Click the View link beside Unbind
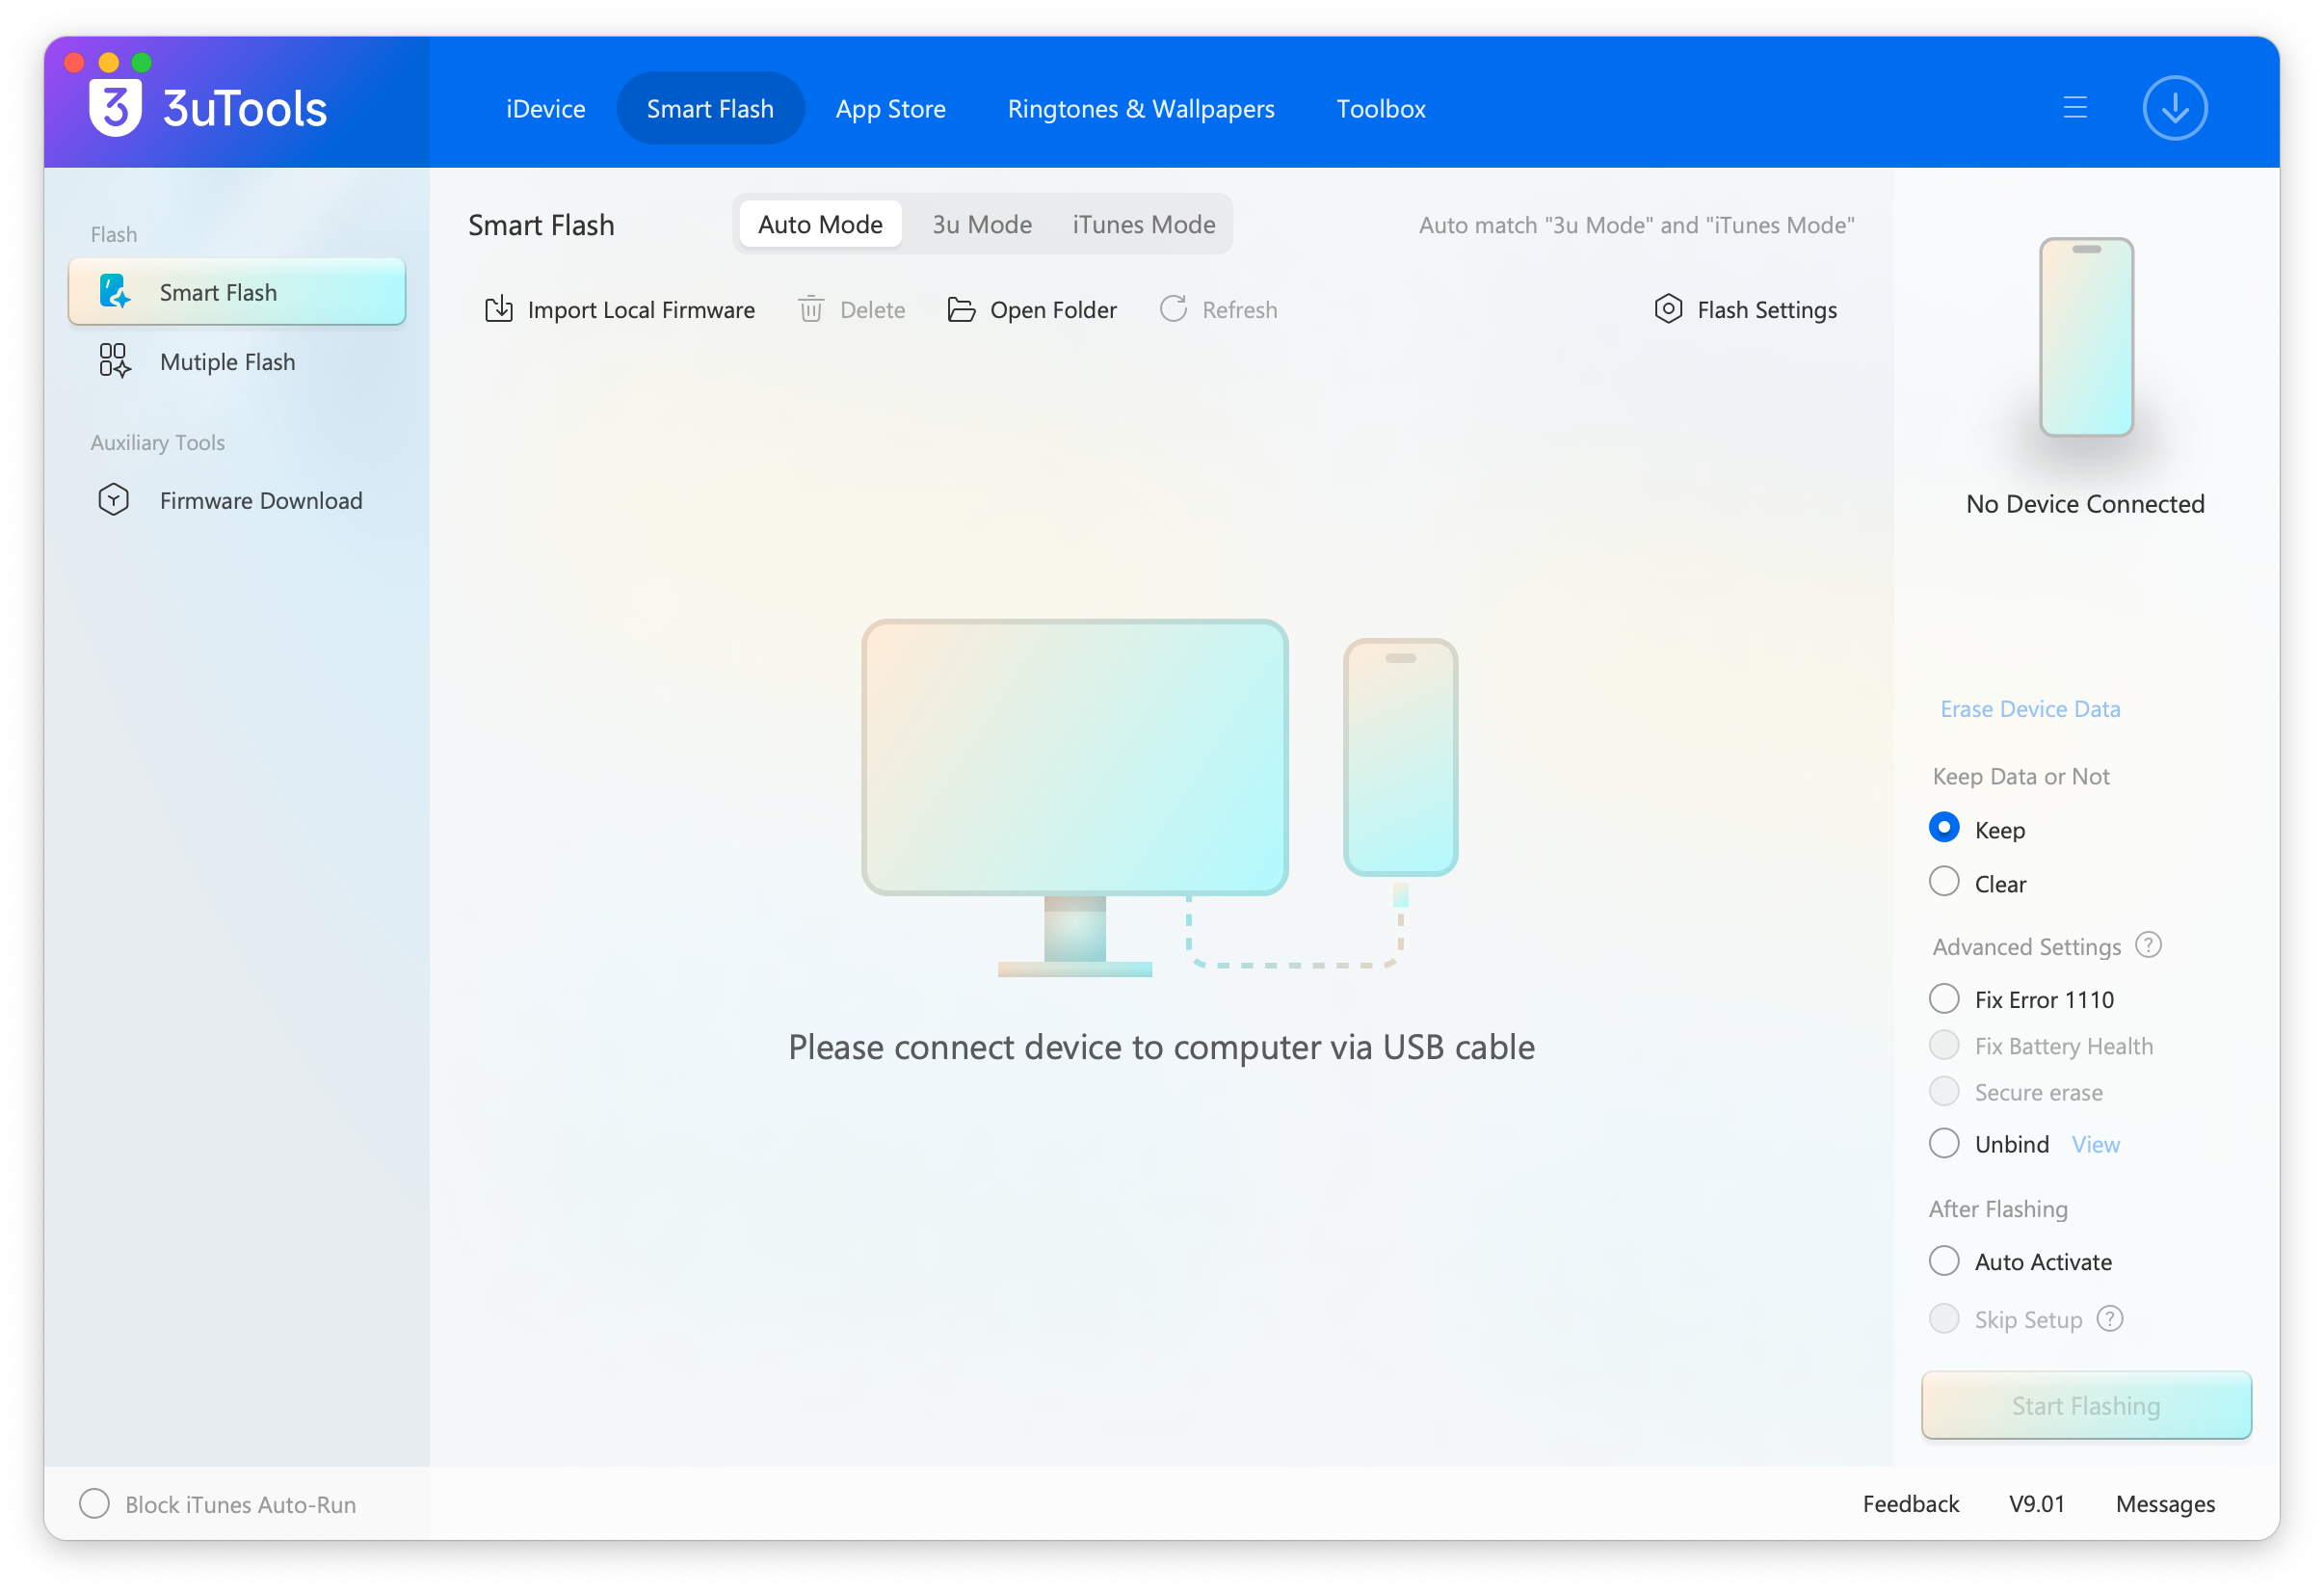Viewport: 2324px width, 1592px height. [x=2095, y=1144]
